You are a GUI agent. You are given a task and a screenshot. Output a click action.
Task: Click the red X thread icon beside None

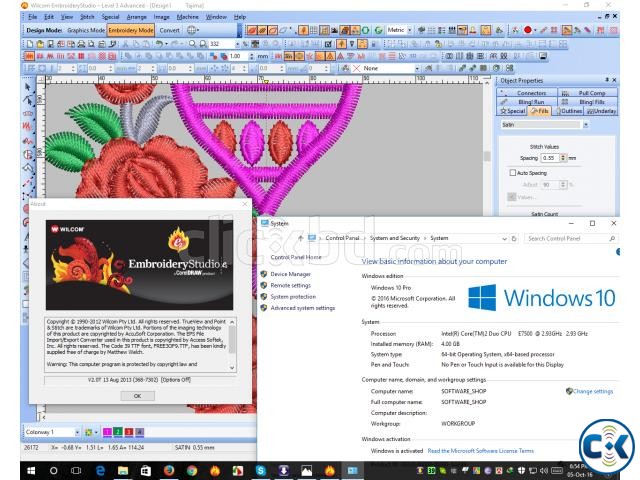click(x=356, y=68)
